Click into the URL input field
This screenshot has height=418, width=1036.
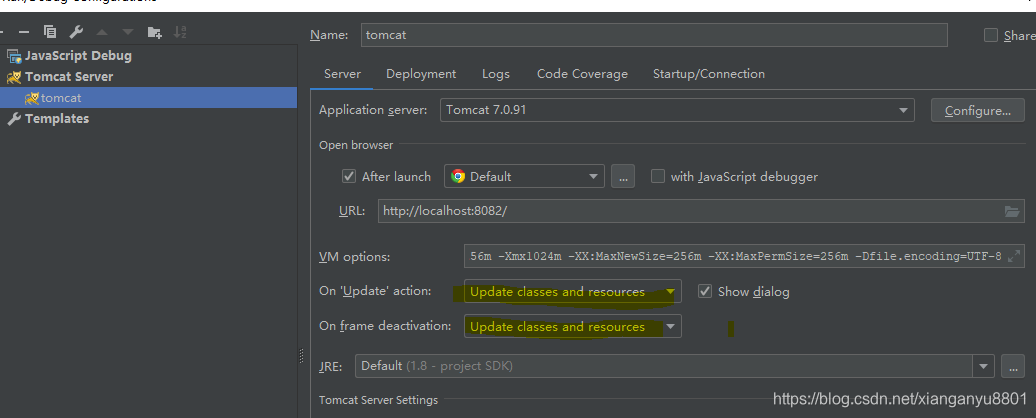[701, 211]
